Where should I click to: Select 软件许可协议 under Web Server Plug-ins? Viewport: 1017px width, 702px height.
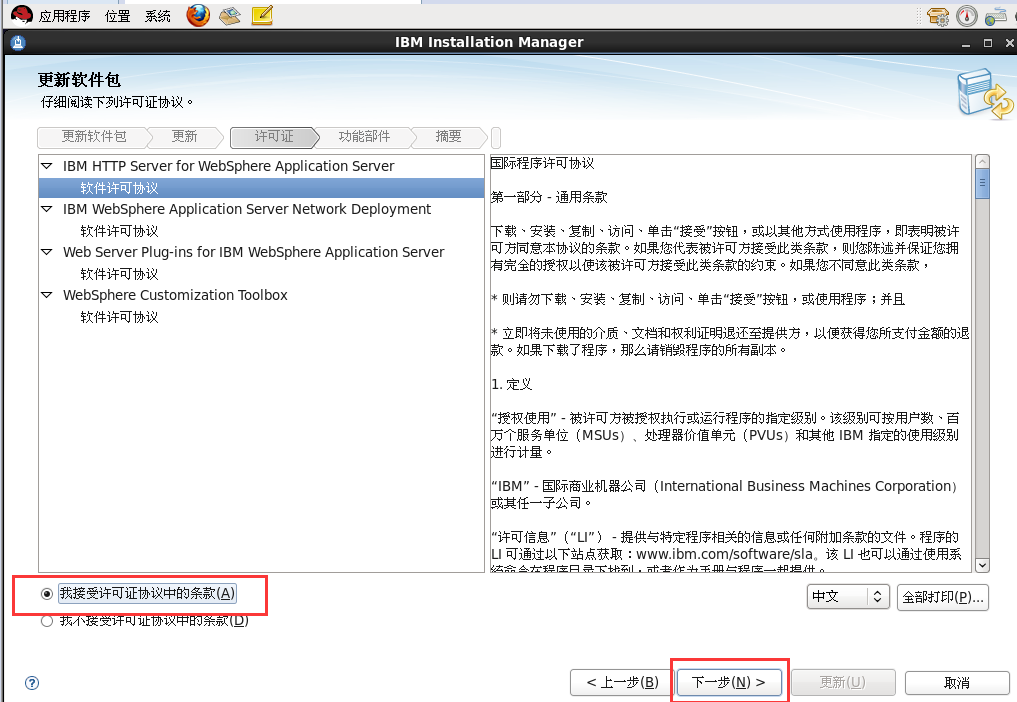tap(119, 274)
